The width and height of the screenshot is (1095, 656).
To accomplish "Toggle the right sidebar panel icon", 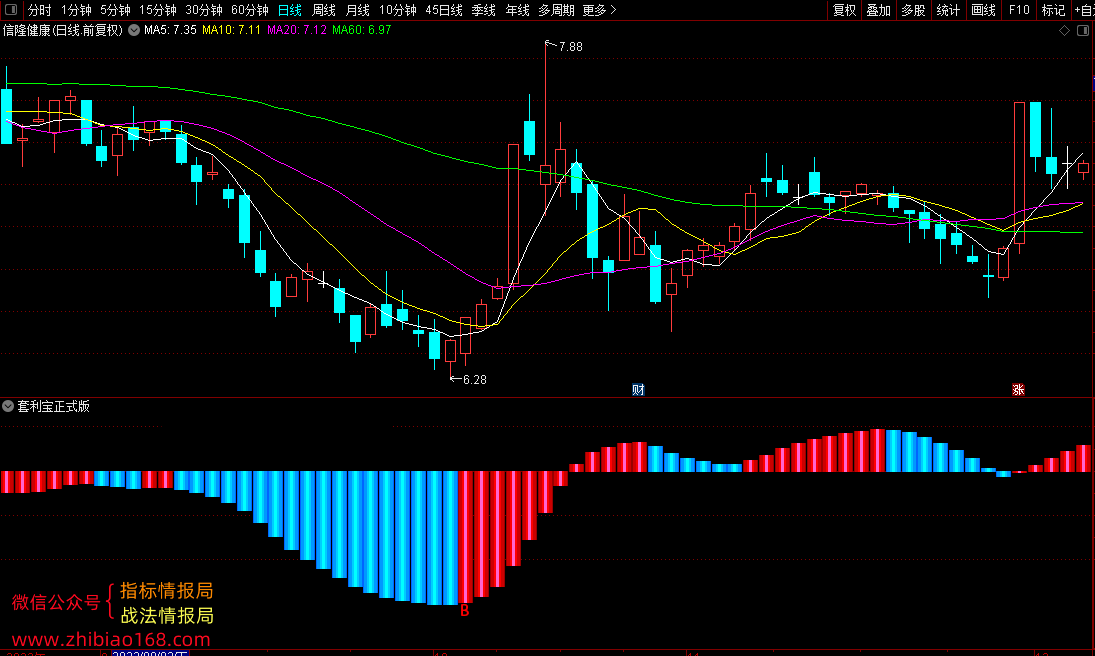I will coord(1083,31).
